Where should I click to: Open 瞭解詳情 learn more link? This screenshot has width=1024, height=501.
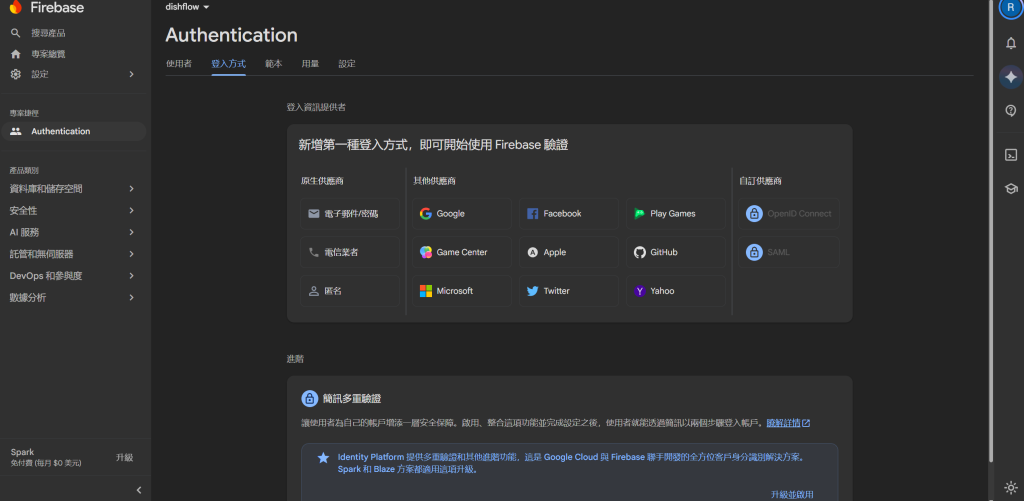coord(788,423)
